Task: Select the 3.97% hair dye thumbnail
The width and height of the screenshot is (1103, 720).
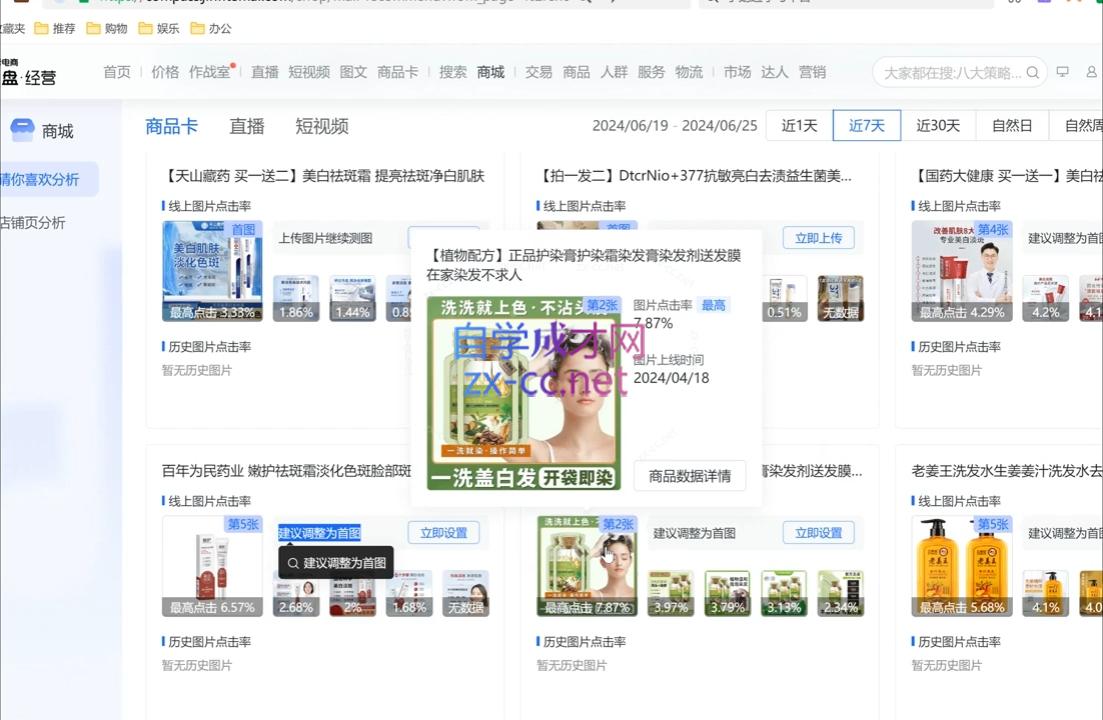Action: pos(671,593)
